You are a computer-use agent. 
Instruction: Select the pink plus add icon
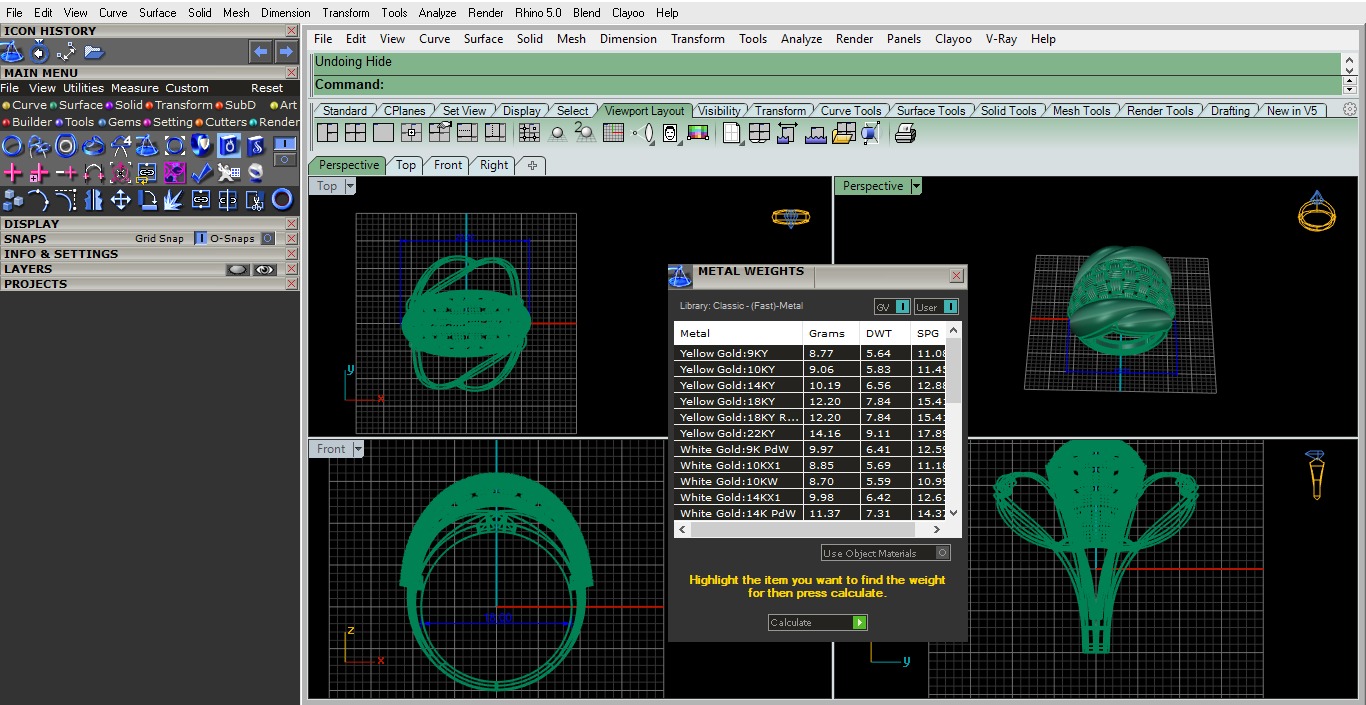click(12, 172)
